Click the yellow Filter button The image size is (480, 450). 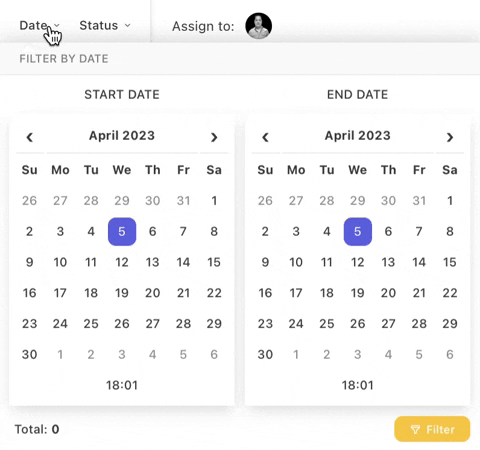coord(432,429)
